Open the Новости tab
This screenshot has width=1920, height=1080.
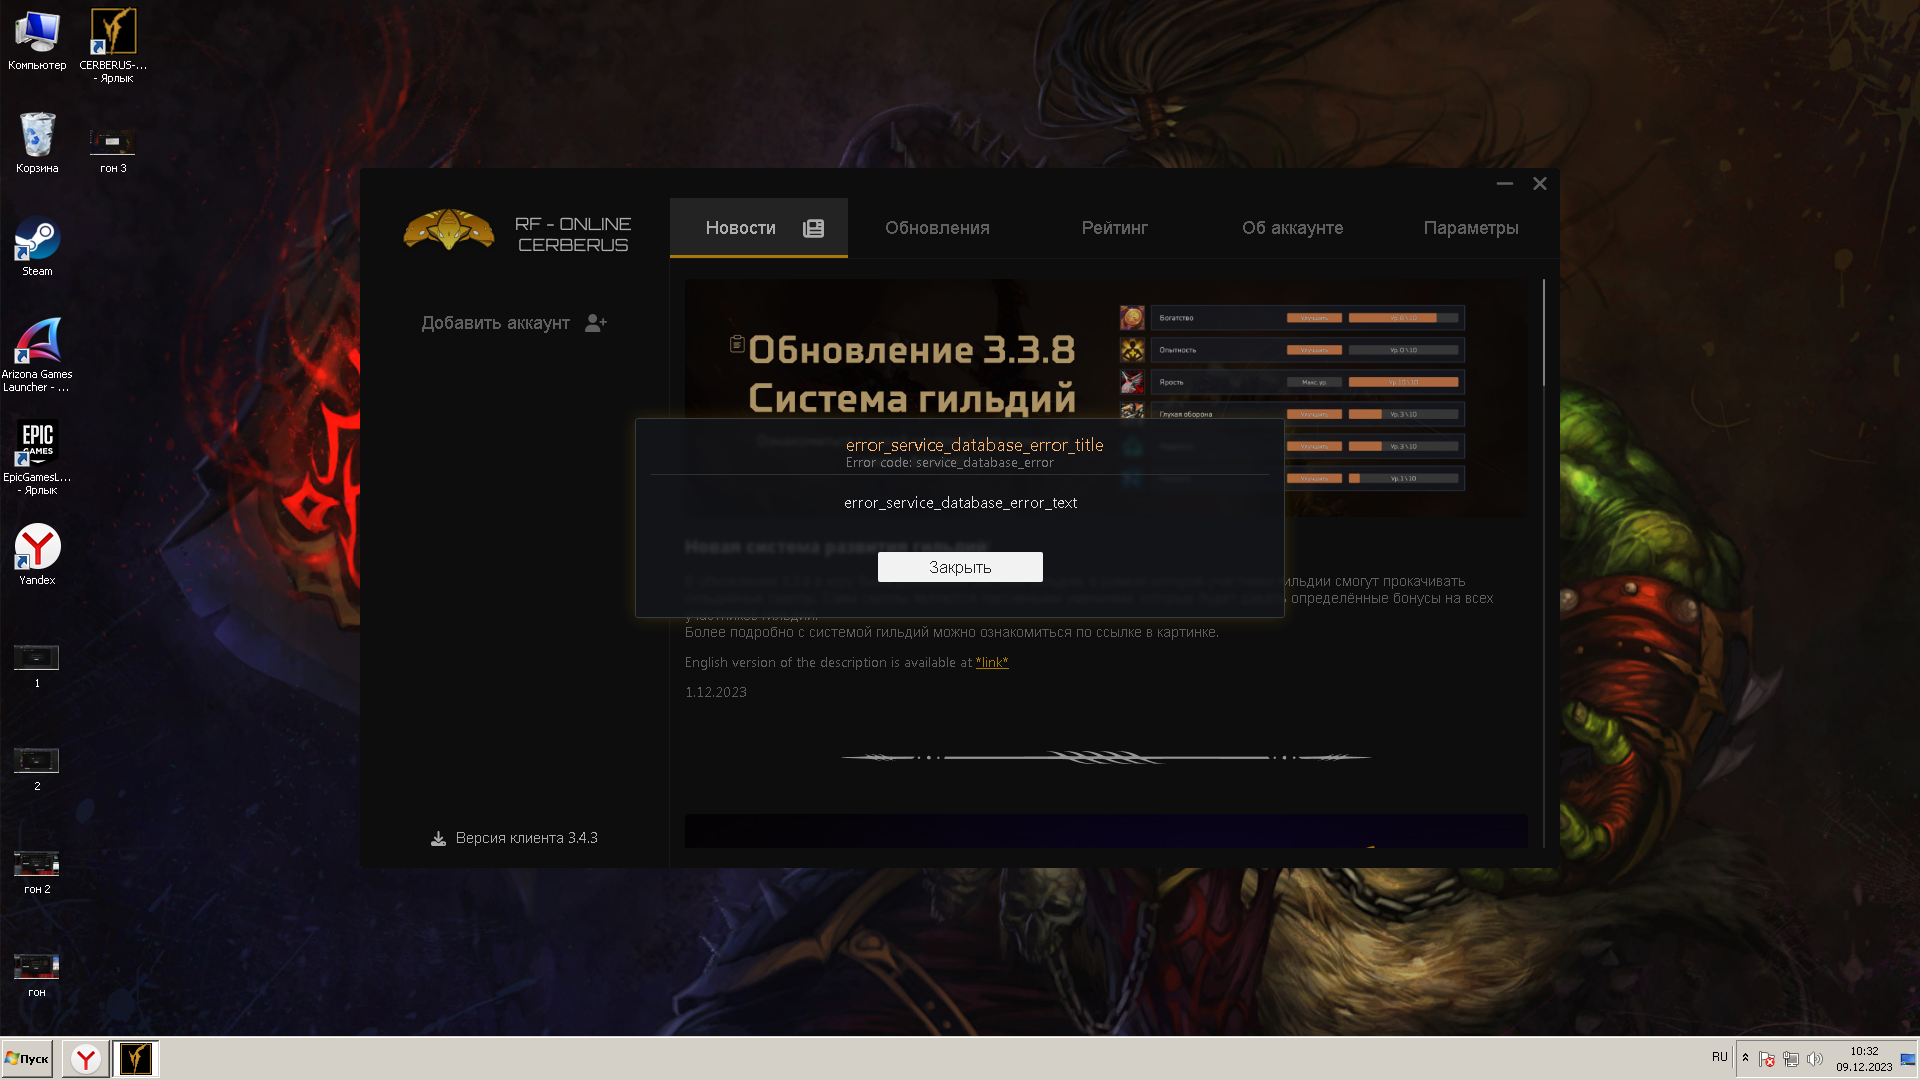759,228
